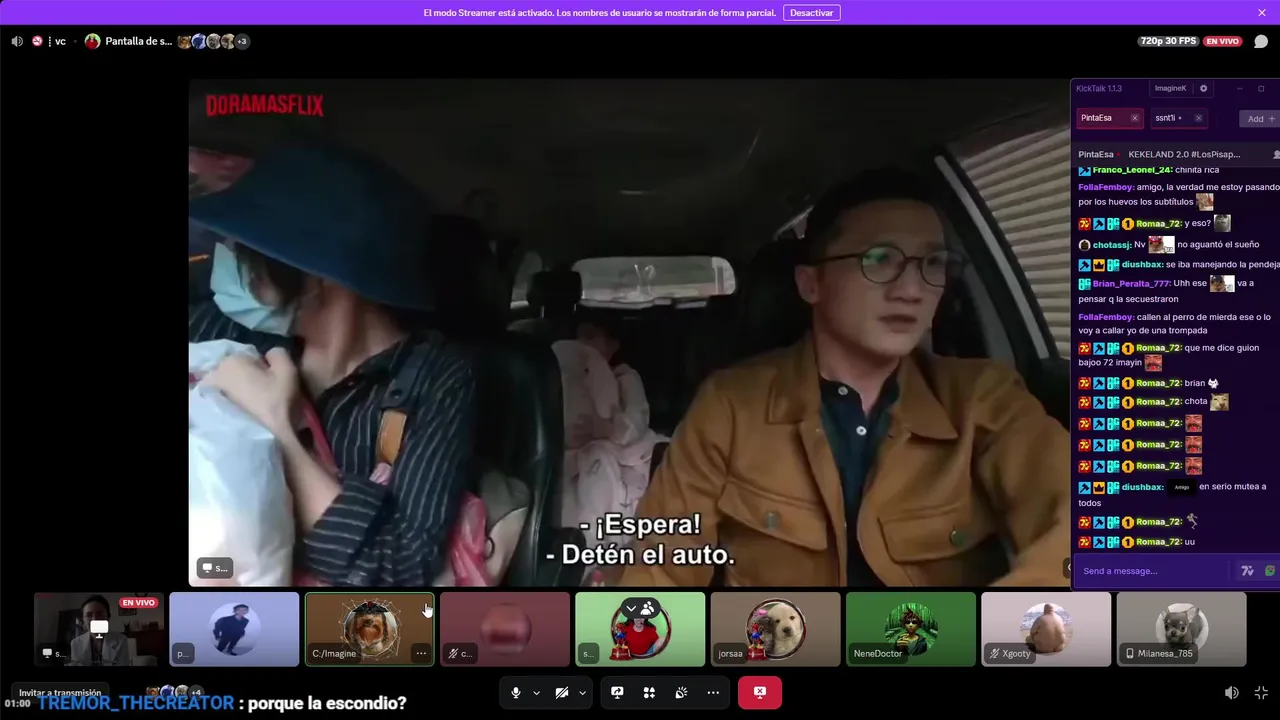This screenshot has width=1280, height=720.
Task: Click the ImagineK account button in KickTalk
Action: [x=1170, y=88]
